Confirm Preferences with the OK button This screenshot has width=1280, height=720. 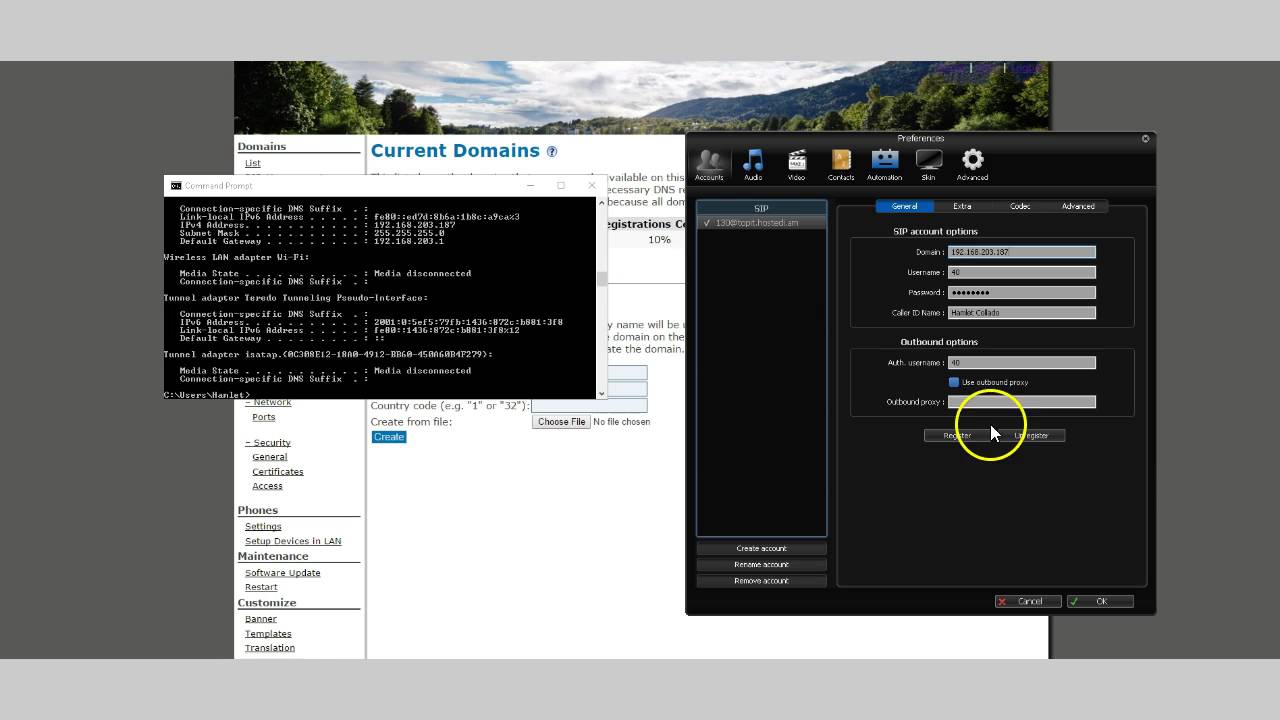click(1100, 601)
